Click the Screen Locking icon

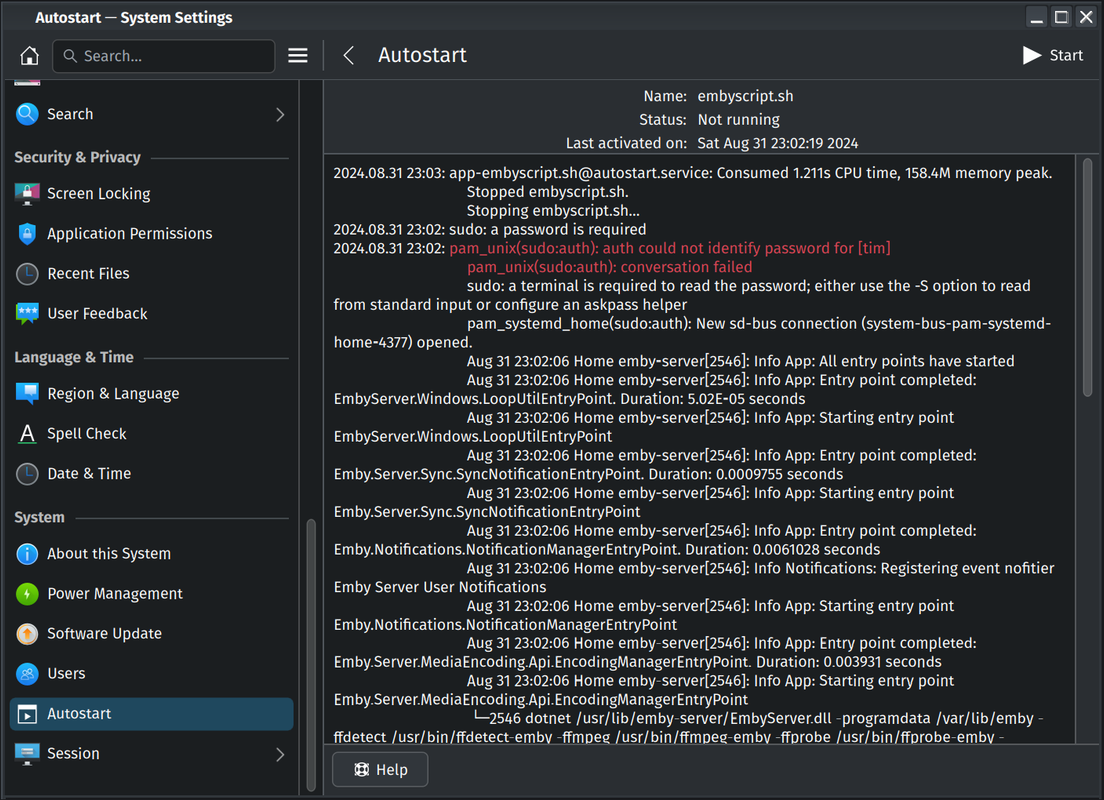27,194
